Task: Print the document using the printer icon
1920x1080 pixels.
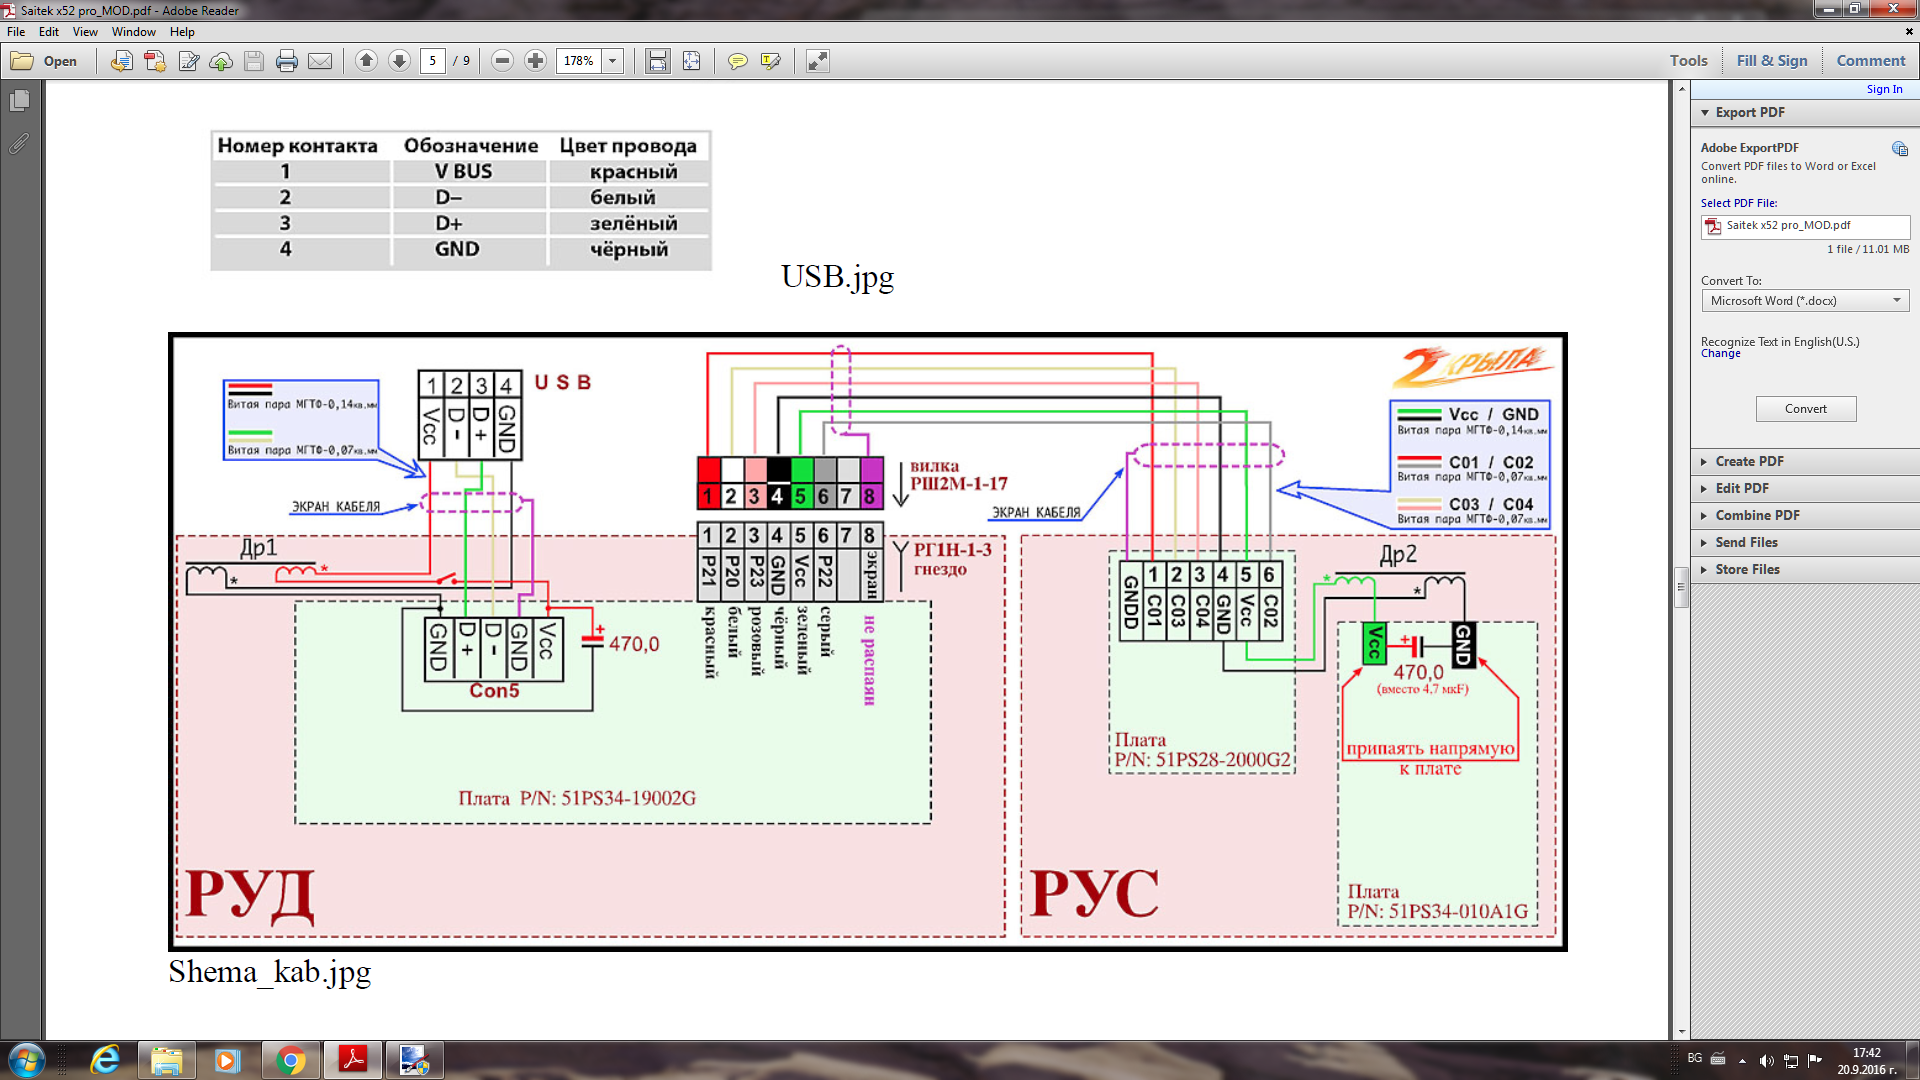Action: click(x=287, y=61)
